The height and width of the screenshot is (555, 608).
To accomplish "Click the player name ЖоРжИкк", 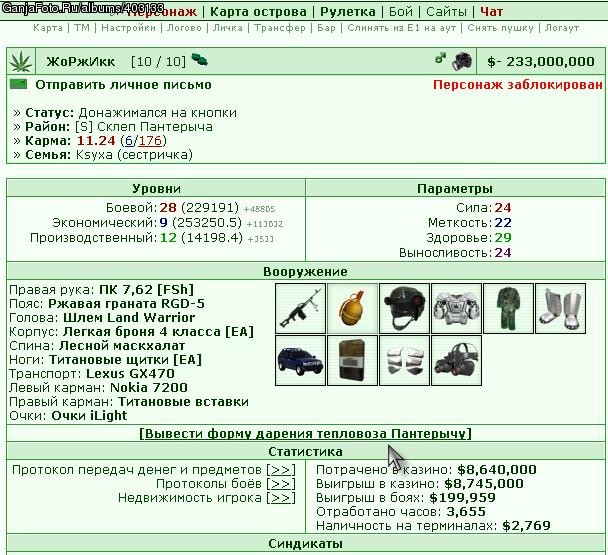I will [81, 62].
